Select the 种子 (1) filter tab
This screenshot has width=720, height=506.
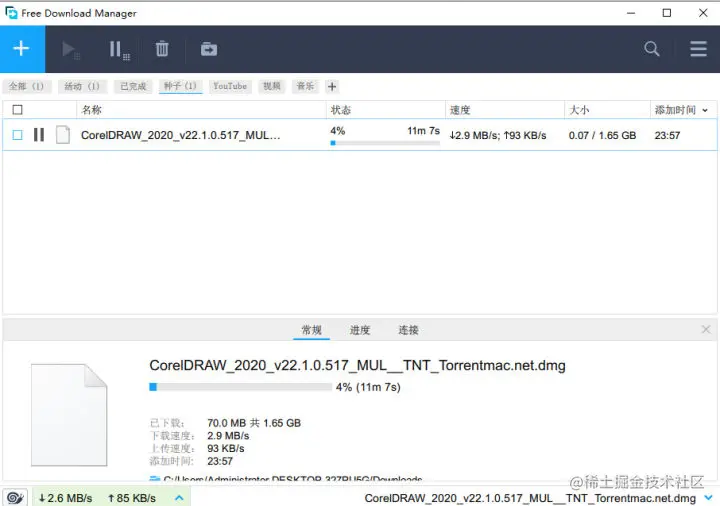[180, 86]
